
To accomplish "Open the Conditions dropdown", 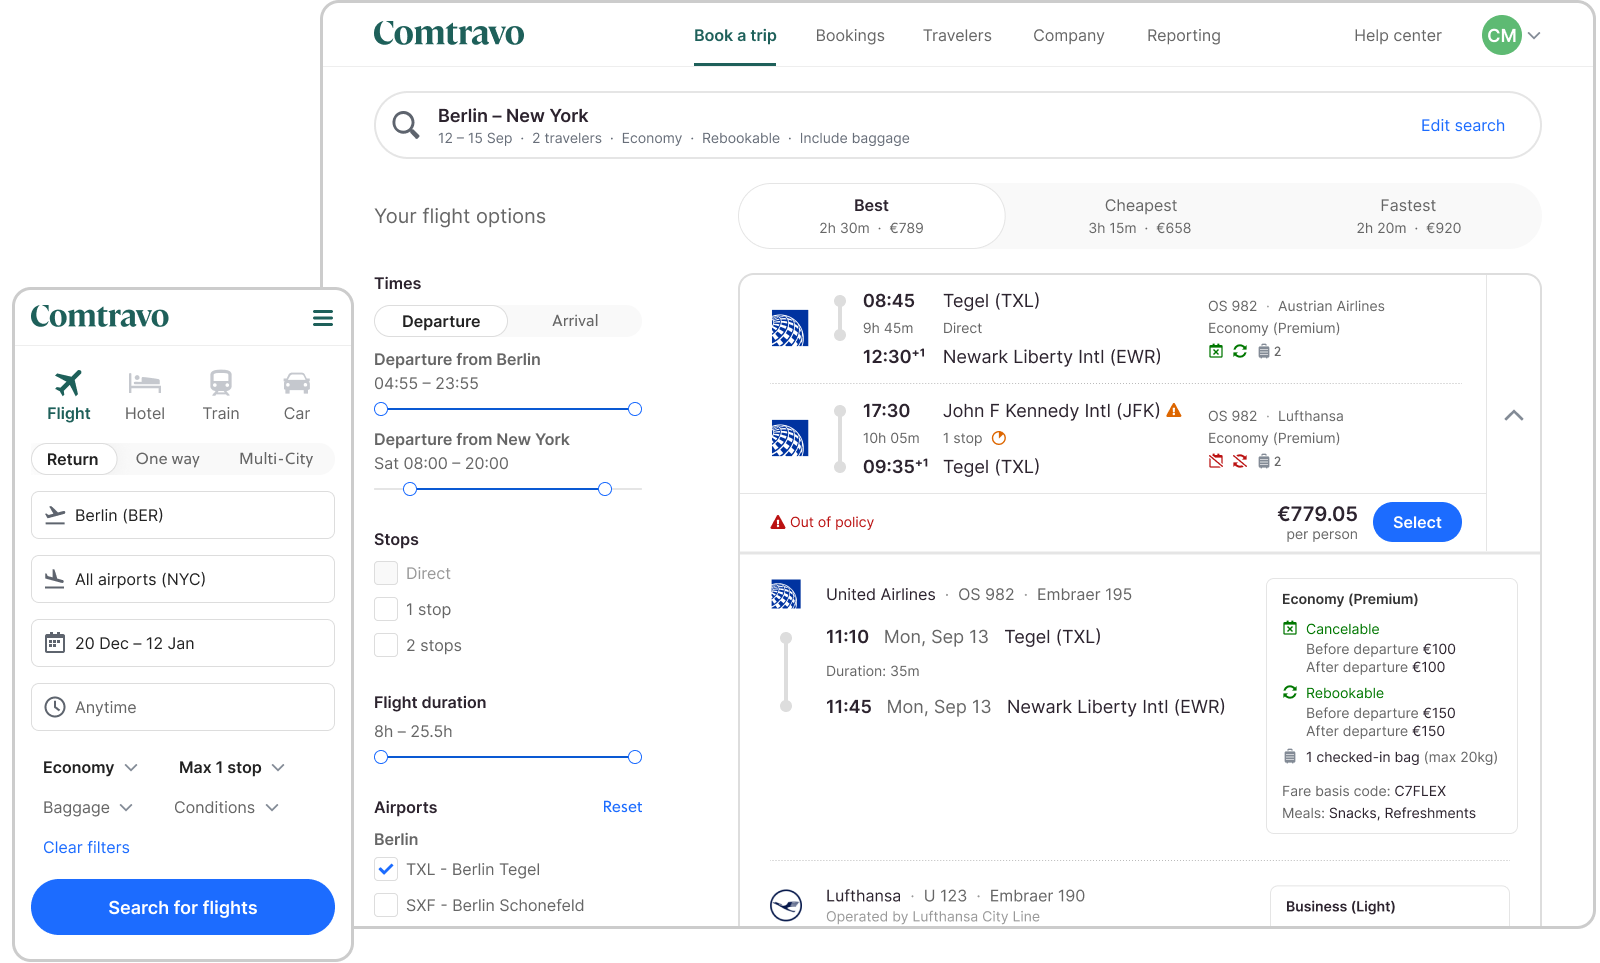I will pyautogui.click(x=226, y=807).
